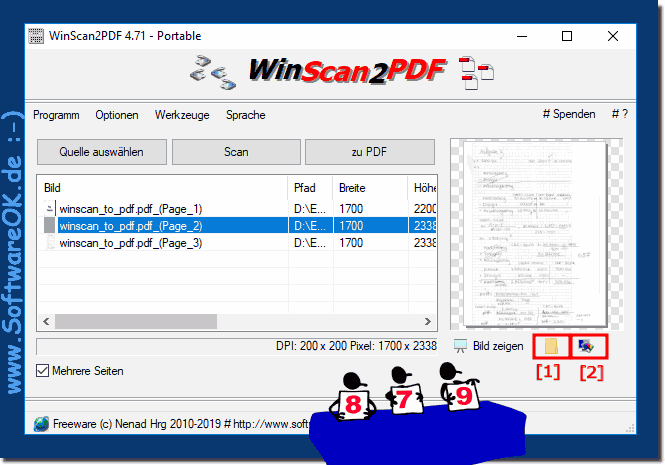Minimize the WinScan2PDF window

[x=522, y=36]
